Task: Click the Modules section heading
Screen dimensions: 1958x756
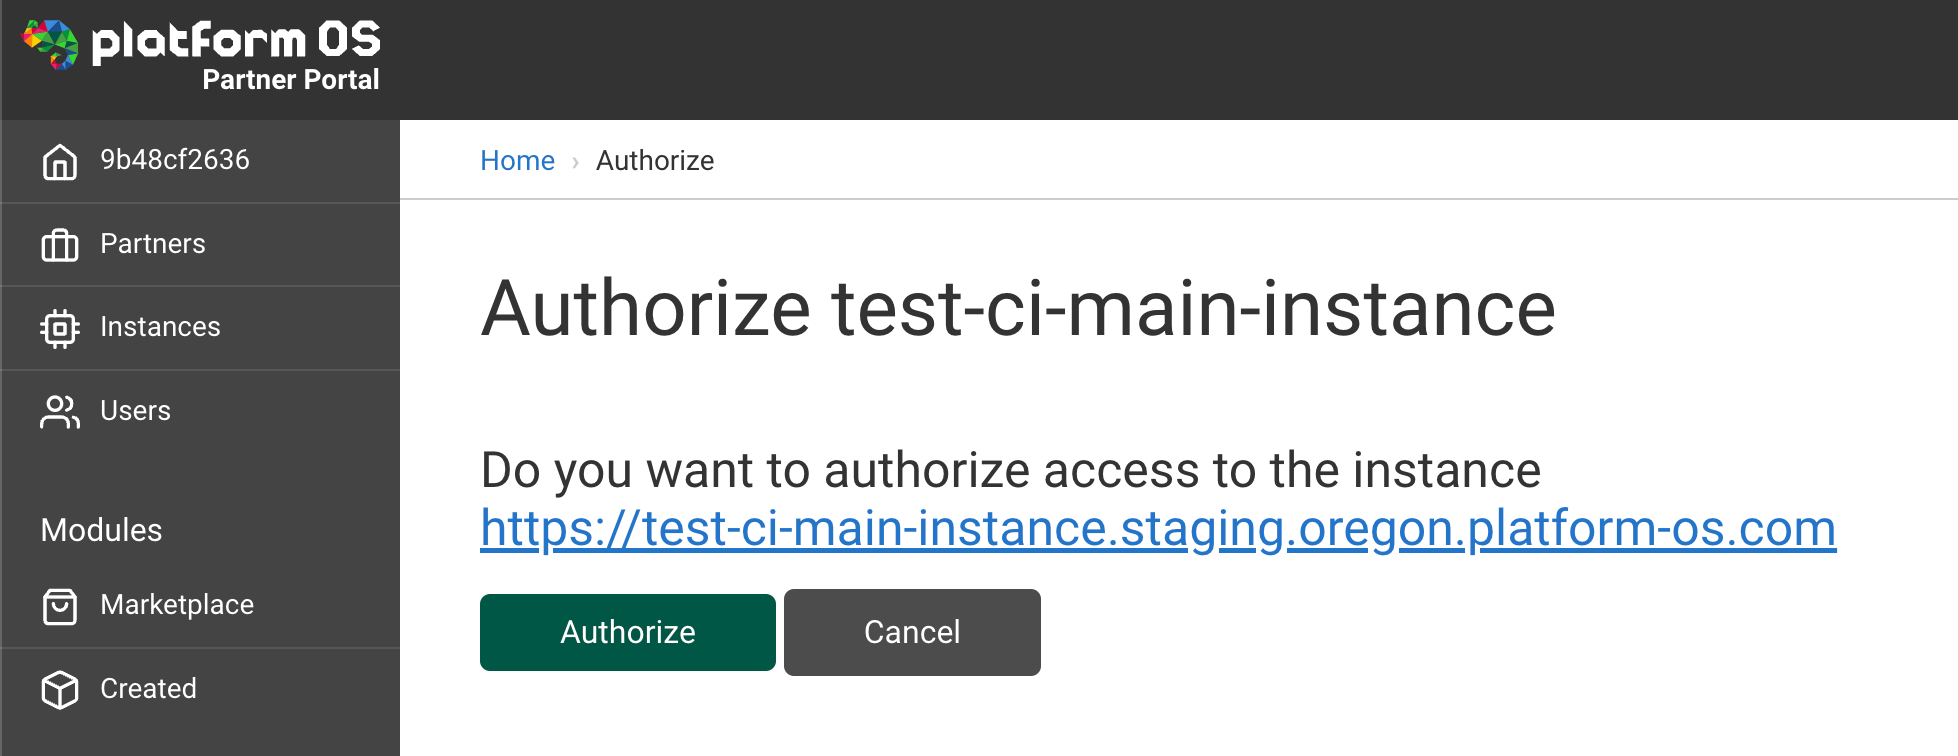Action: click(100, 530)
